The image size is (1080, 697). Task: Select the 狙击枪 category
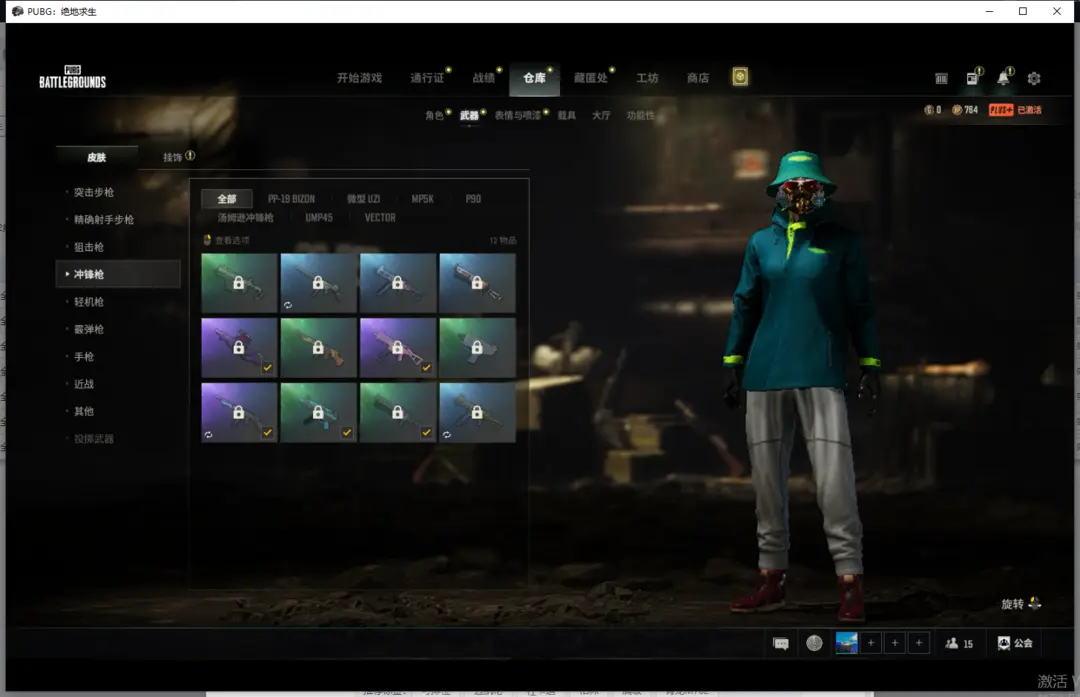pyautogui.click(x=89, y=247)
